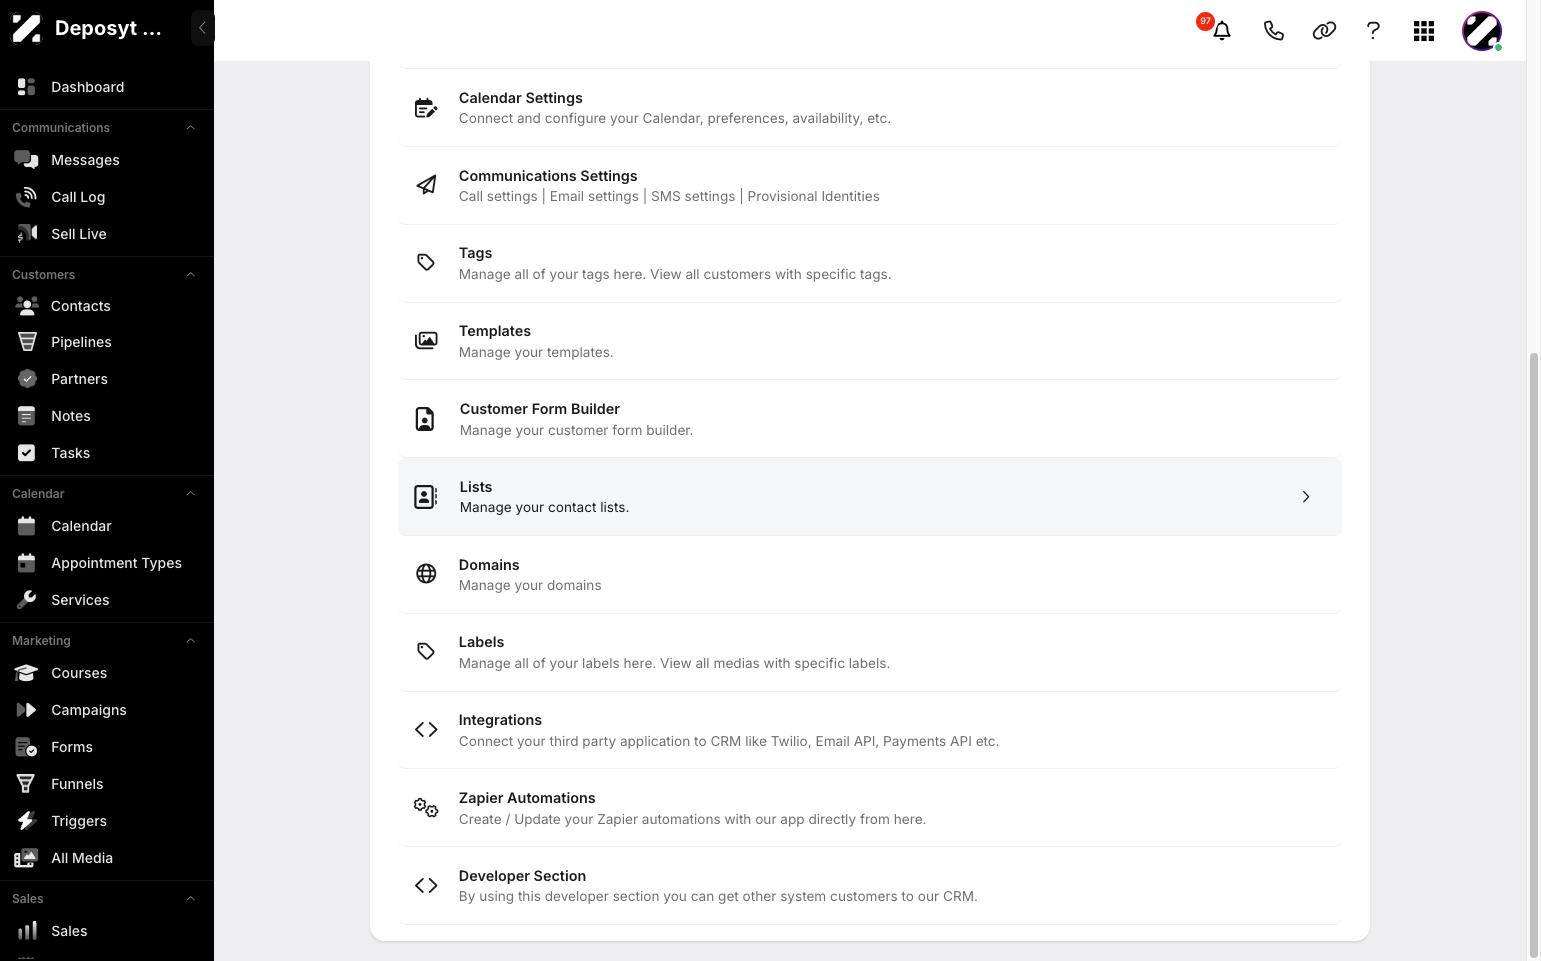Open the Zapier Automations link

pyautogui.click(x=869, y=808)
